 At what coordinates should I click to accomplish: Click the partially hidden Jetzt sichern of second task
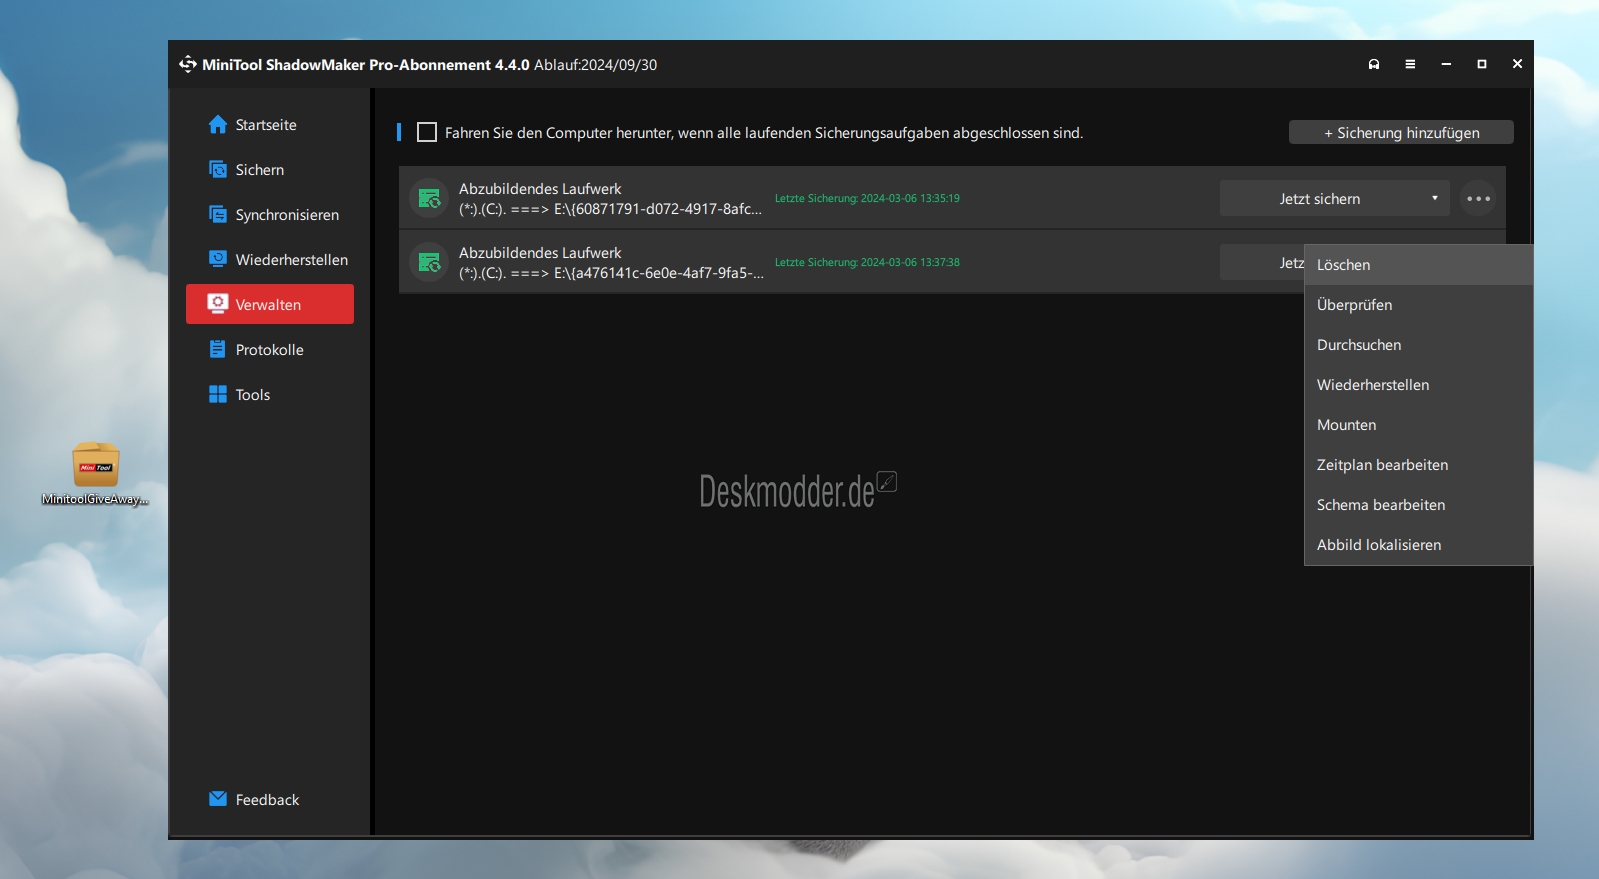[1262, 262]
